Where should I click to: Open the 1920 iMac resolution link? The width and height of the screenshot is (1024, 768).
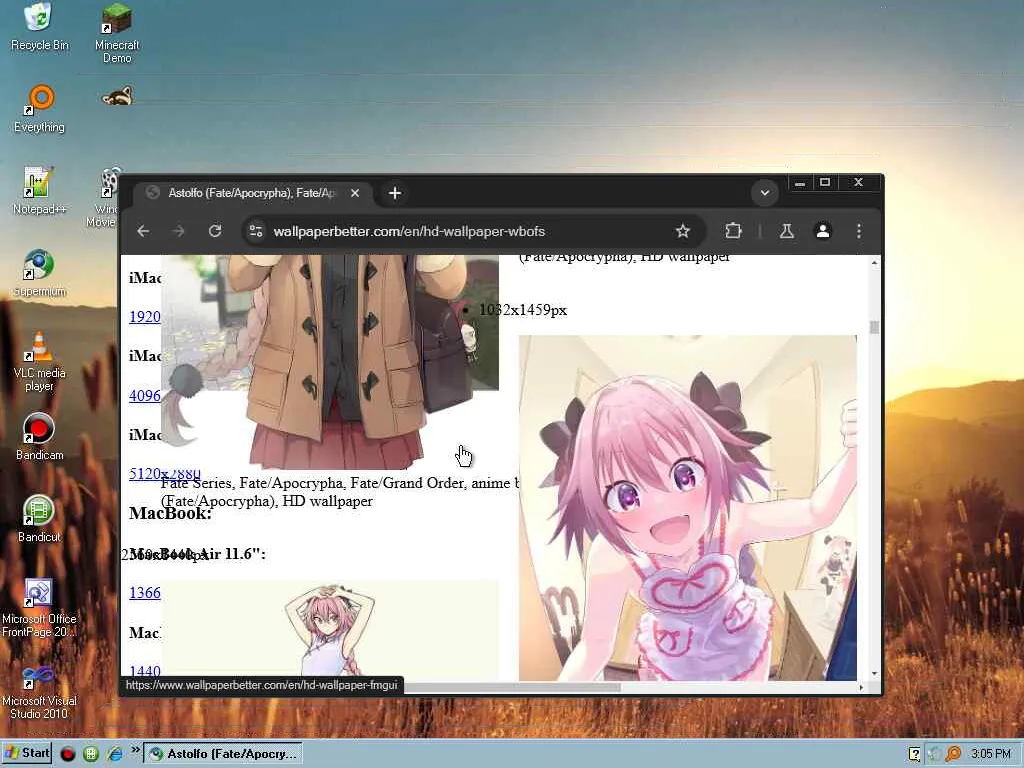[145, 317]
